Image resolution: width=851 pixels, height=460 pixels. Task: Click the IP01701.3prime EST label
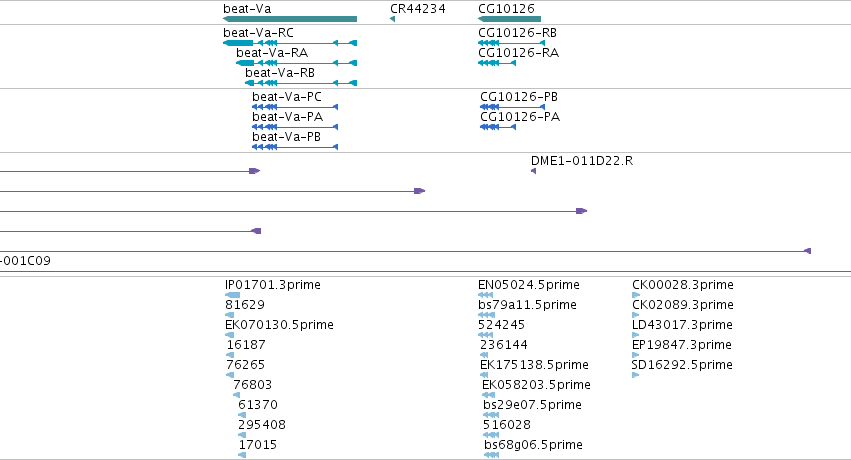pos(272,285)
